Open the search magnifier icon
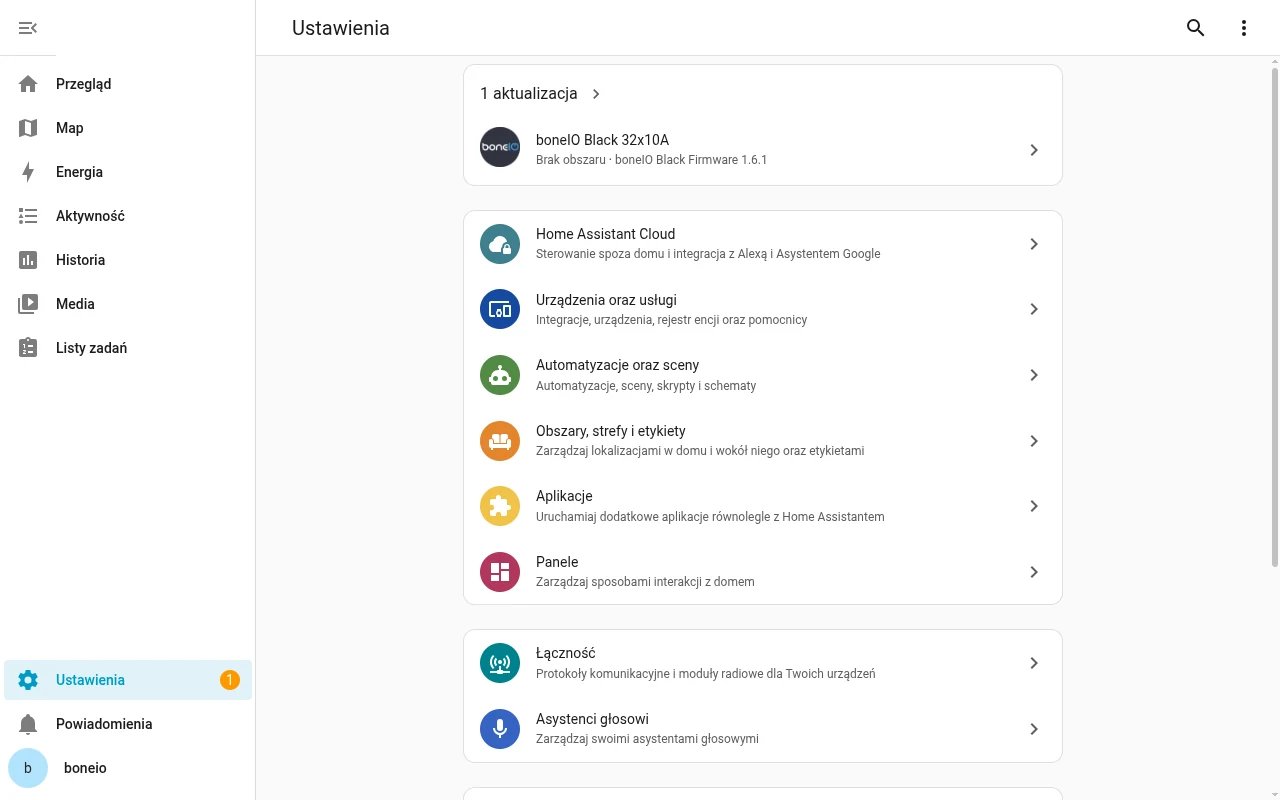Screen dimensions: 1280x800 point(1196,28)
